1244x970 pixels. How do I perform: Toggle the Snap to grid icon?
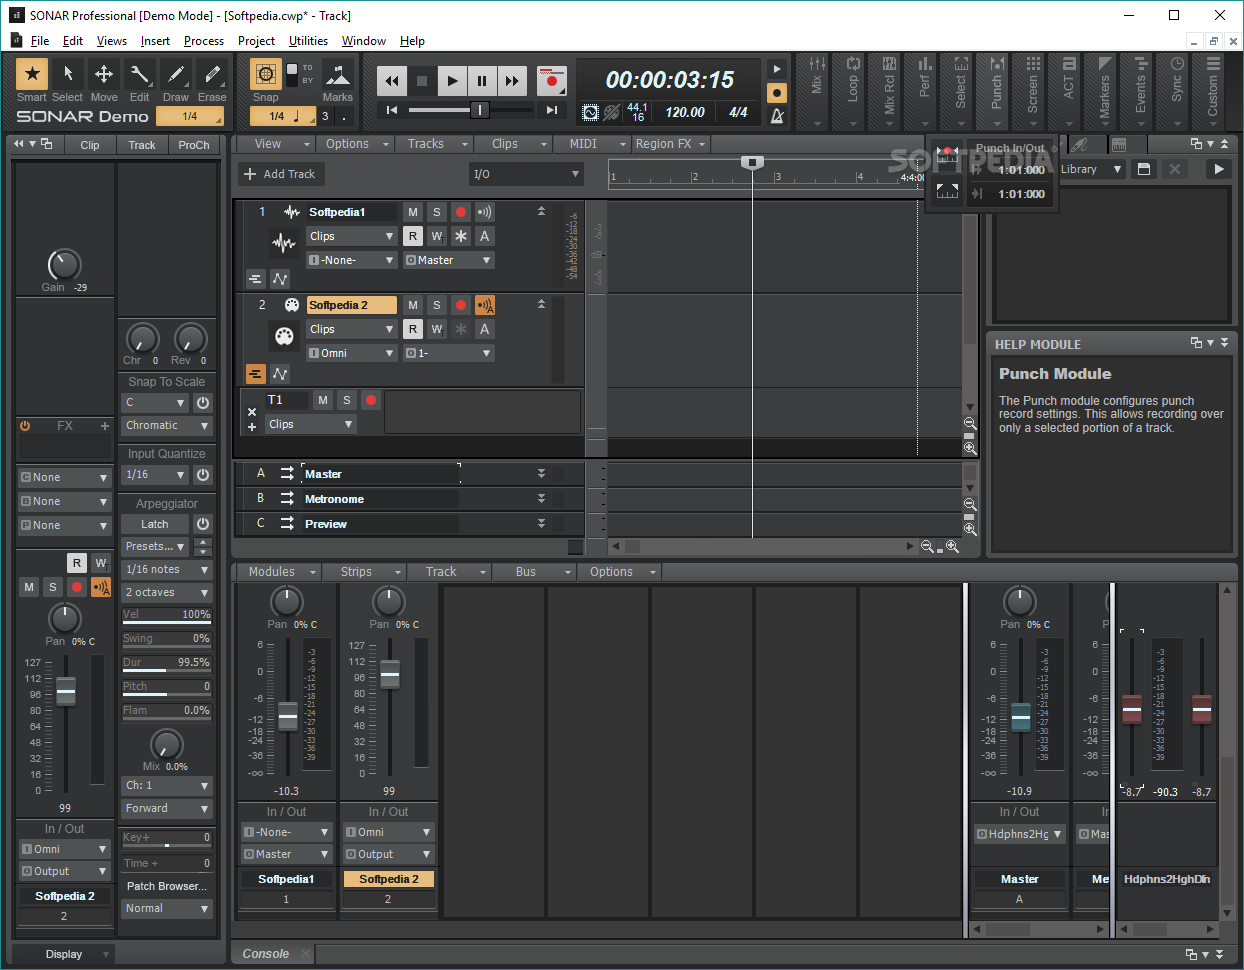pyautogui.click(x=265, y=74)
